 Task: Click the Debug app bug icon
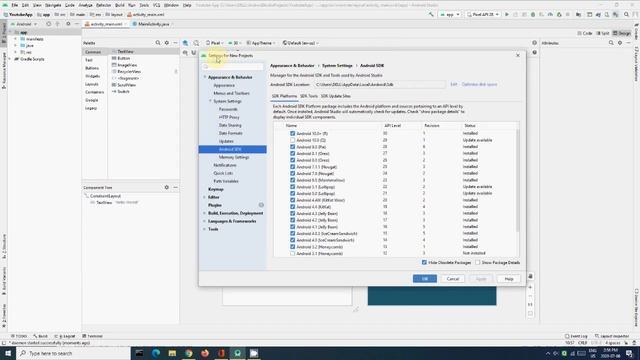(x=533, y=14)
